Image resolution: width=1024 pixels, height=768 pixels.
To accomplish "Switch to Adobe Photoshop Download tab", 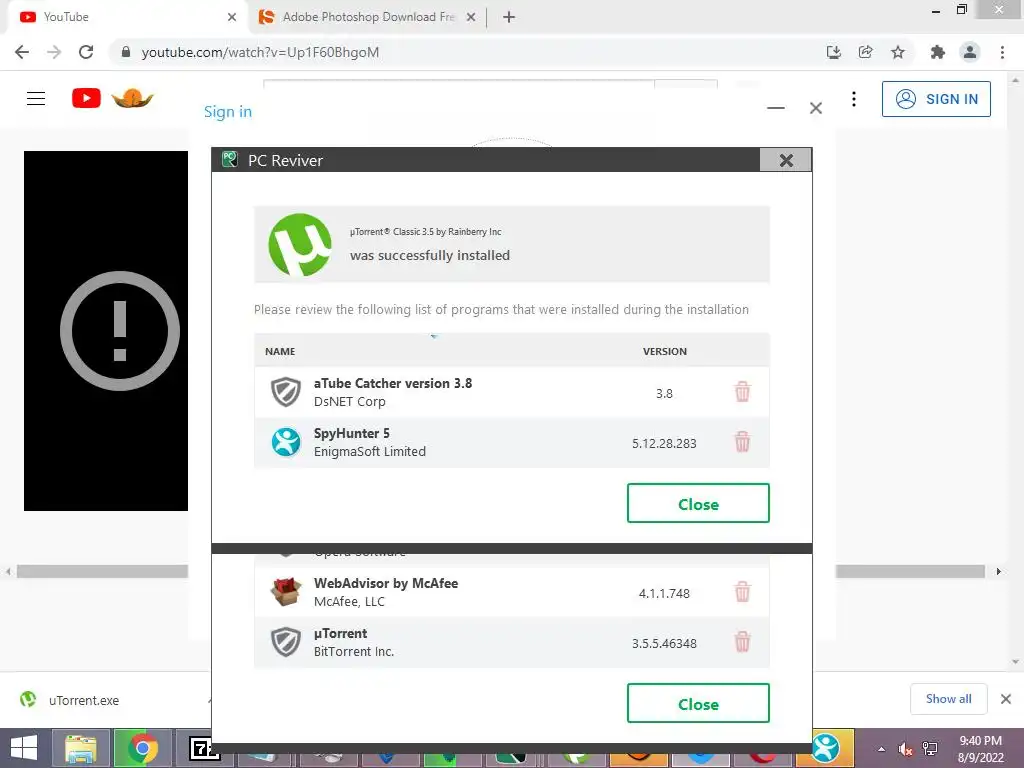I will pyautogui.click(x=368, y=17).
